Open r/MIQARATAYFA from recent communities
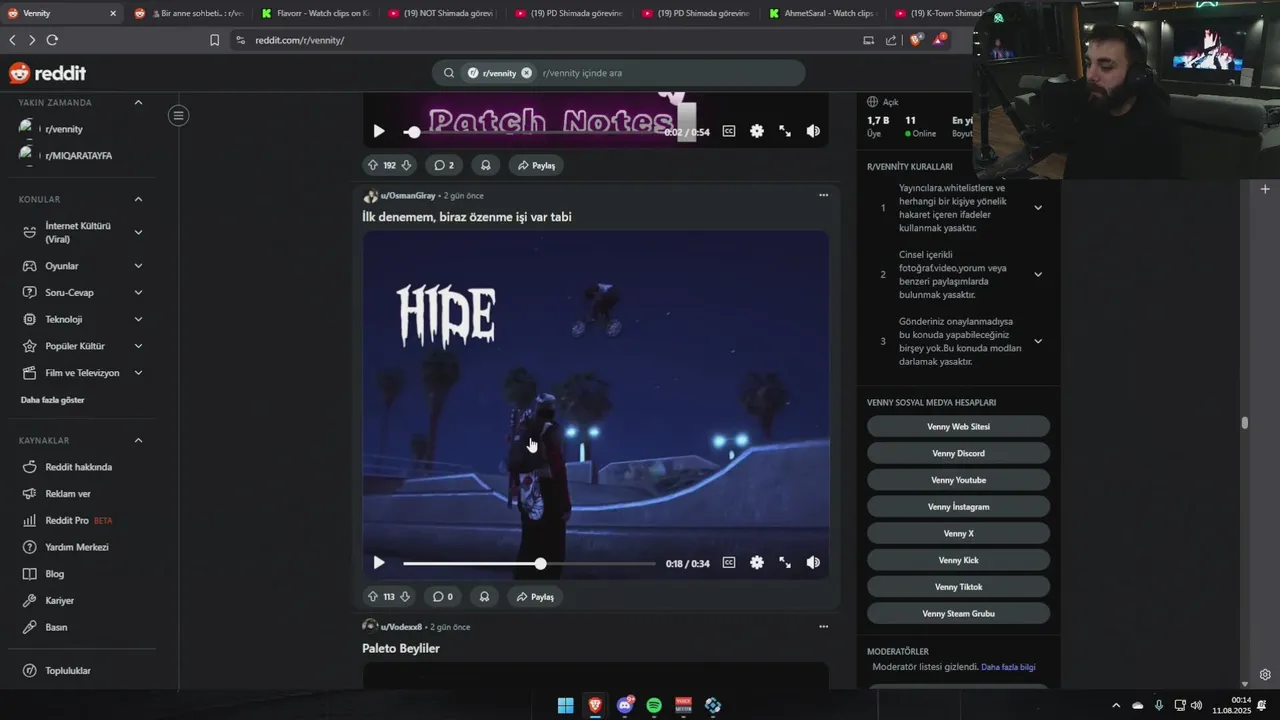 point(78,156)
